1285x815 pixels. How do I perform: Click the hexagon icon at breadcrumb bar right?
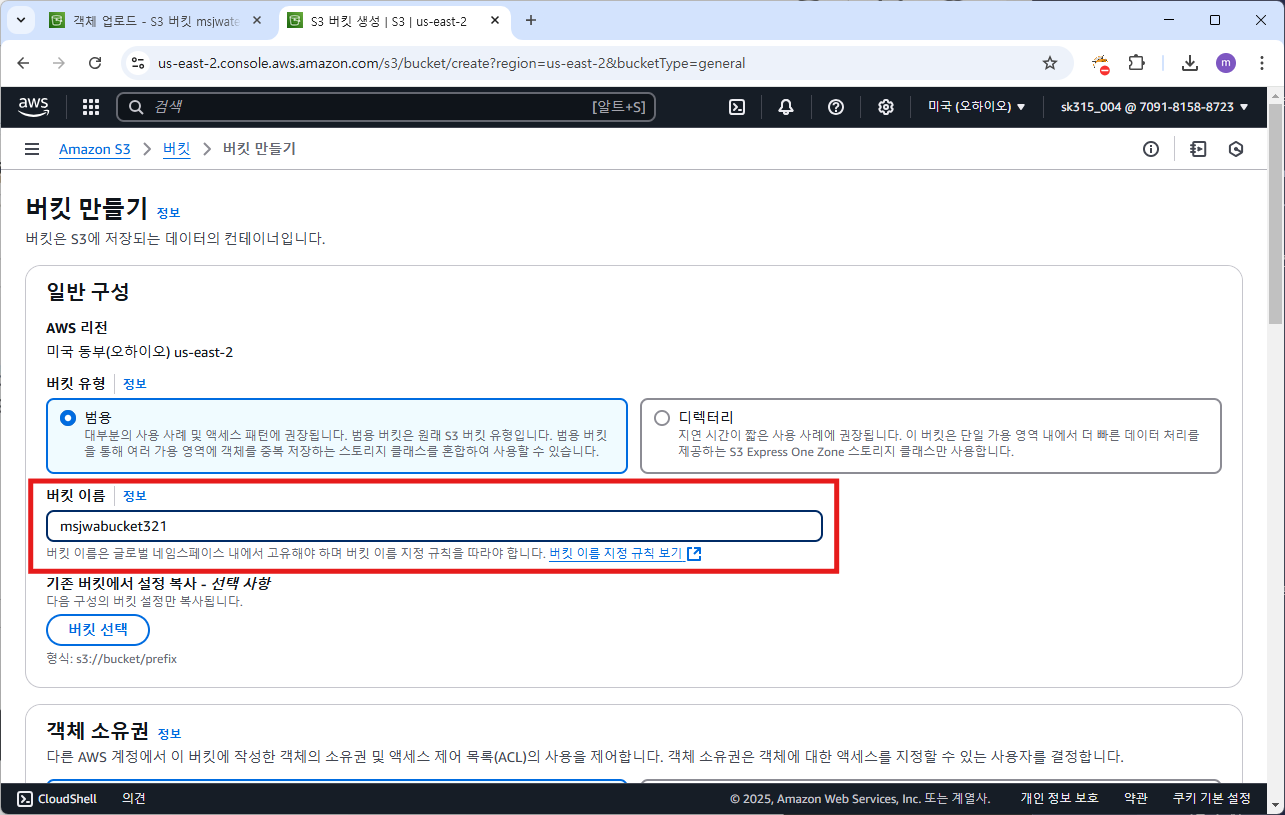pos(1236,149)
